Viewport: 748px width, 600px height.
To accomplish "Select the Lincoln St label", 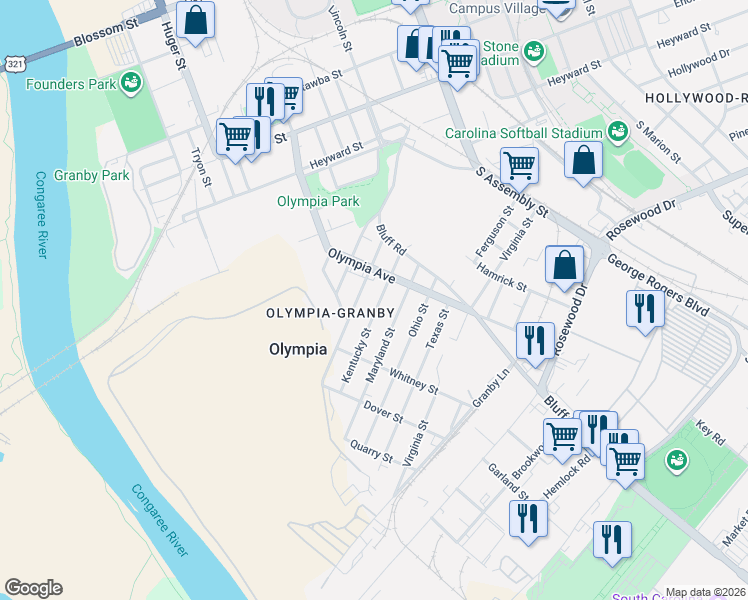I will point(340,28).
